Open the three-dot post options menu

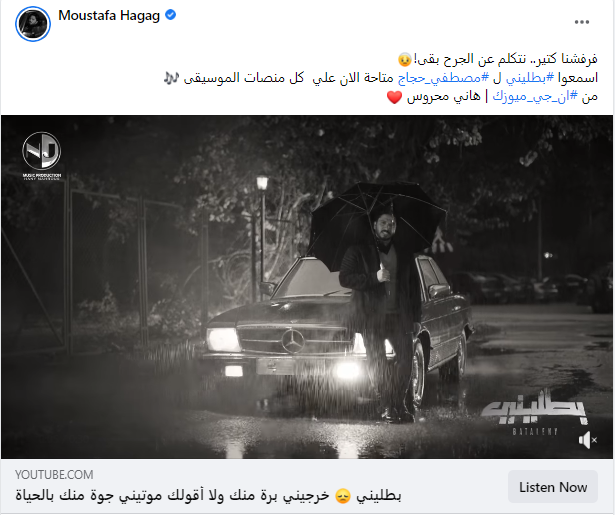(x=582, y=22)
